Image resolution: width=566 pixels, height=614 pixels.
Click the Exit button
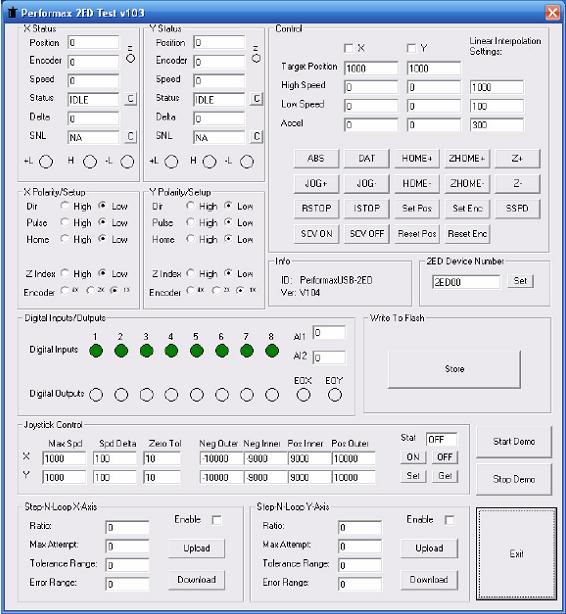pos(516,554)
